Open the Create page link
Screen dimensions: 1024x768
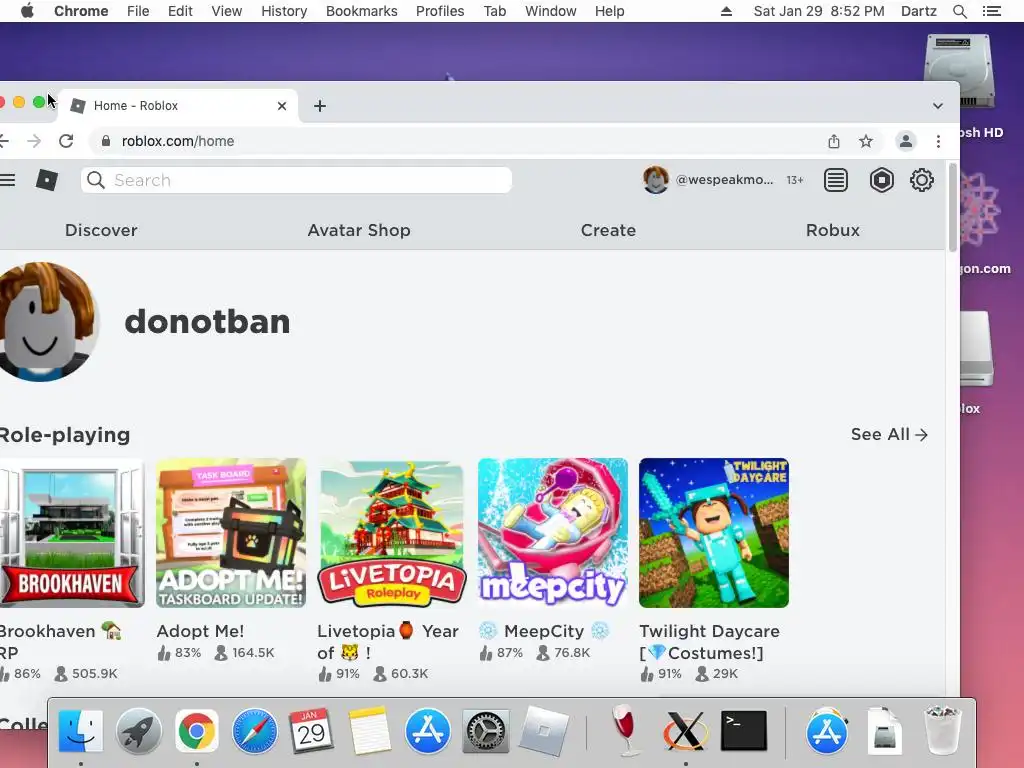coord(608,231)
